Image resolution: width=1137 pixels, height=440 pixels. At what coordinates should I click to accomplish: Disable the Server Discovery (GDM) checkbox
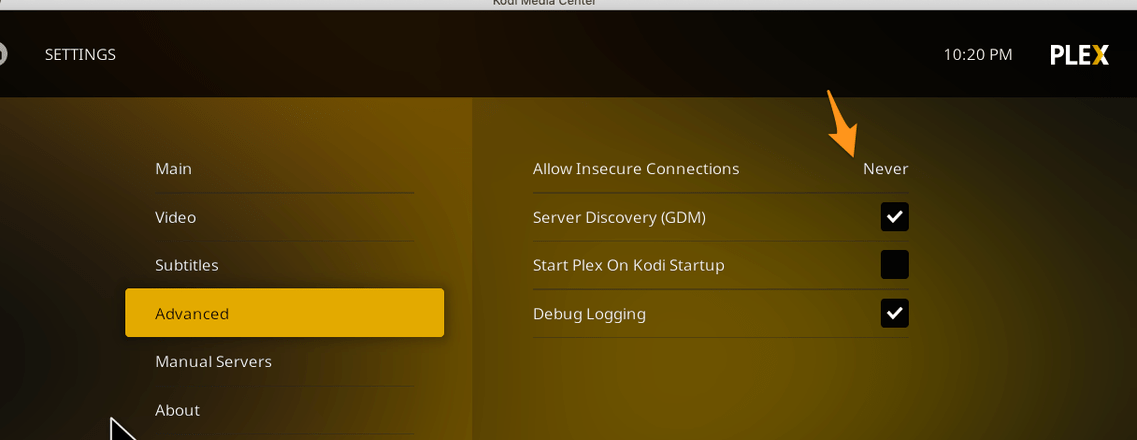pyautogui.click(x=895, y=217)
